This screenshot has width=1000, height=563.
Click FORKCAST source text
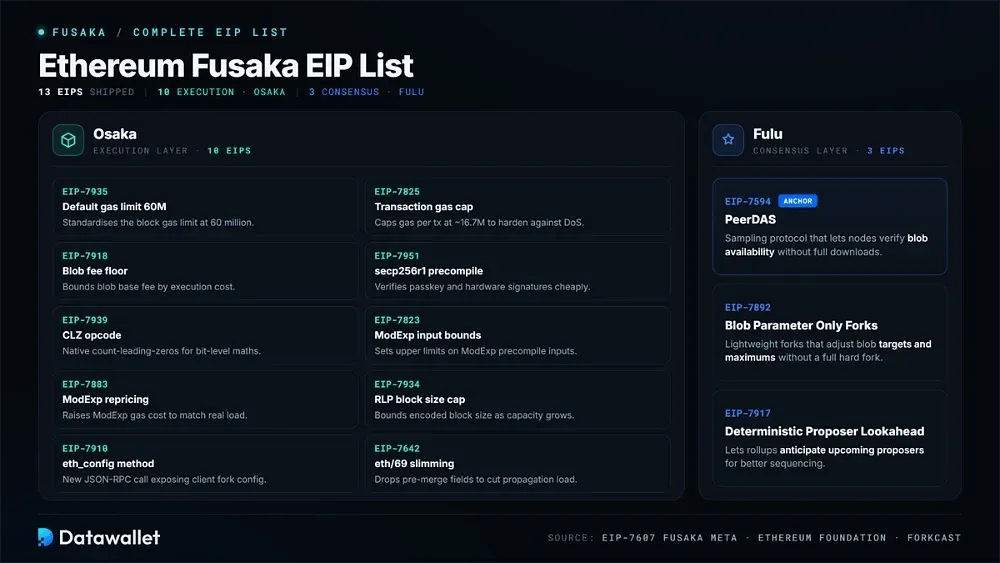[x=934, y=538]
